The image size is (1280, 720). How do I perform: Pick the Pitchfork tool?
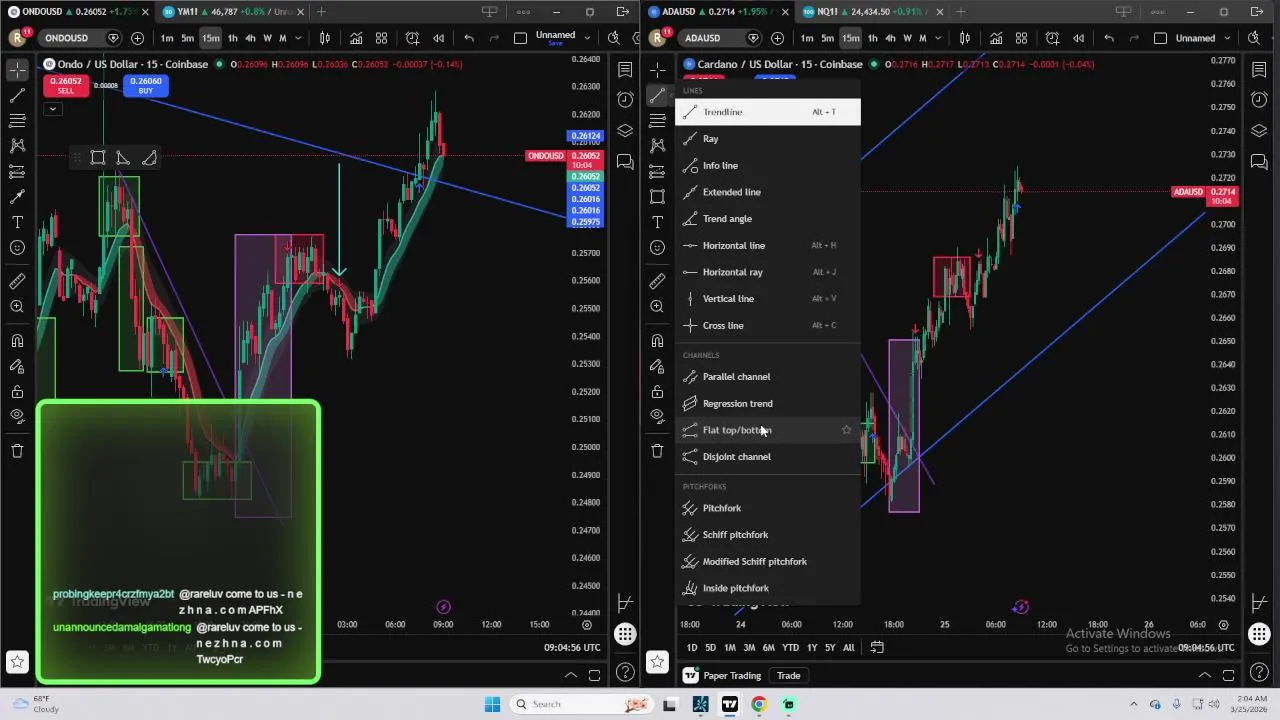coord(767,508)
